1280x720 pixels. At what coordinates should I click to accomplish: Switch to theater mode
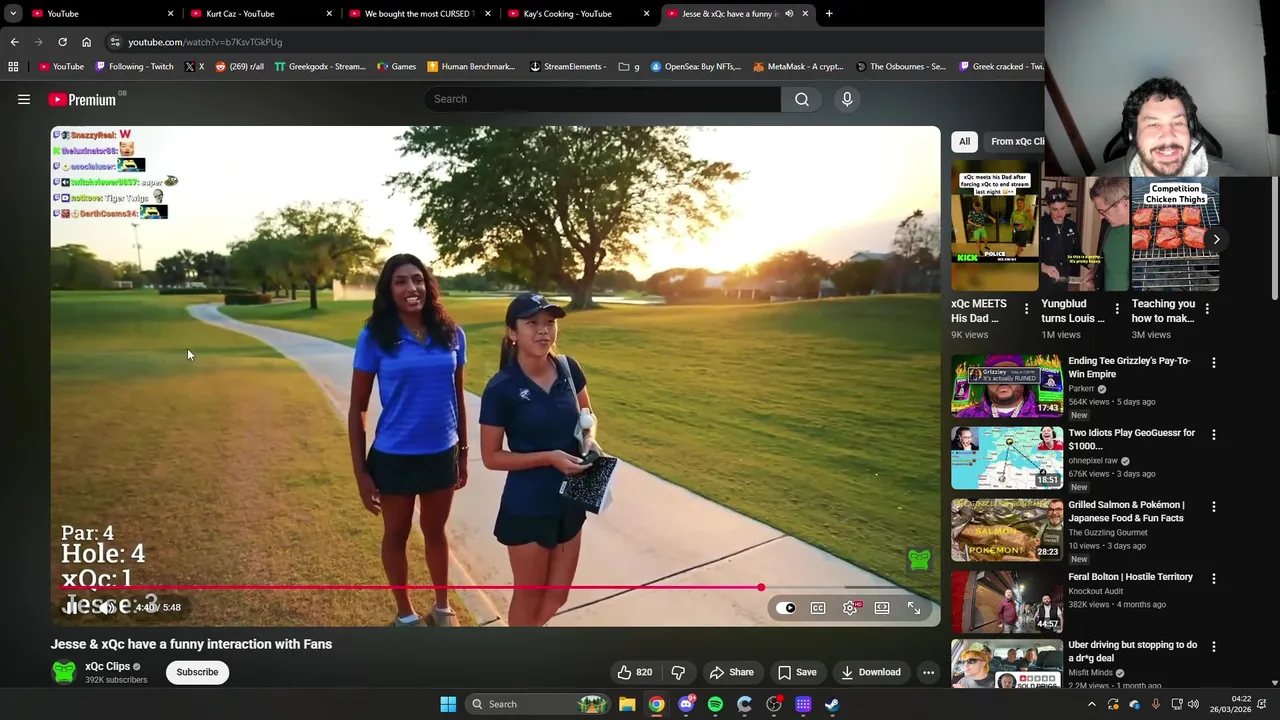pyautogui.click(x=882, y=608)
